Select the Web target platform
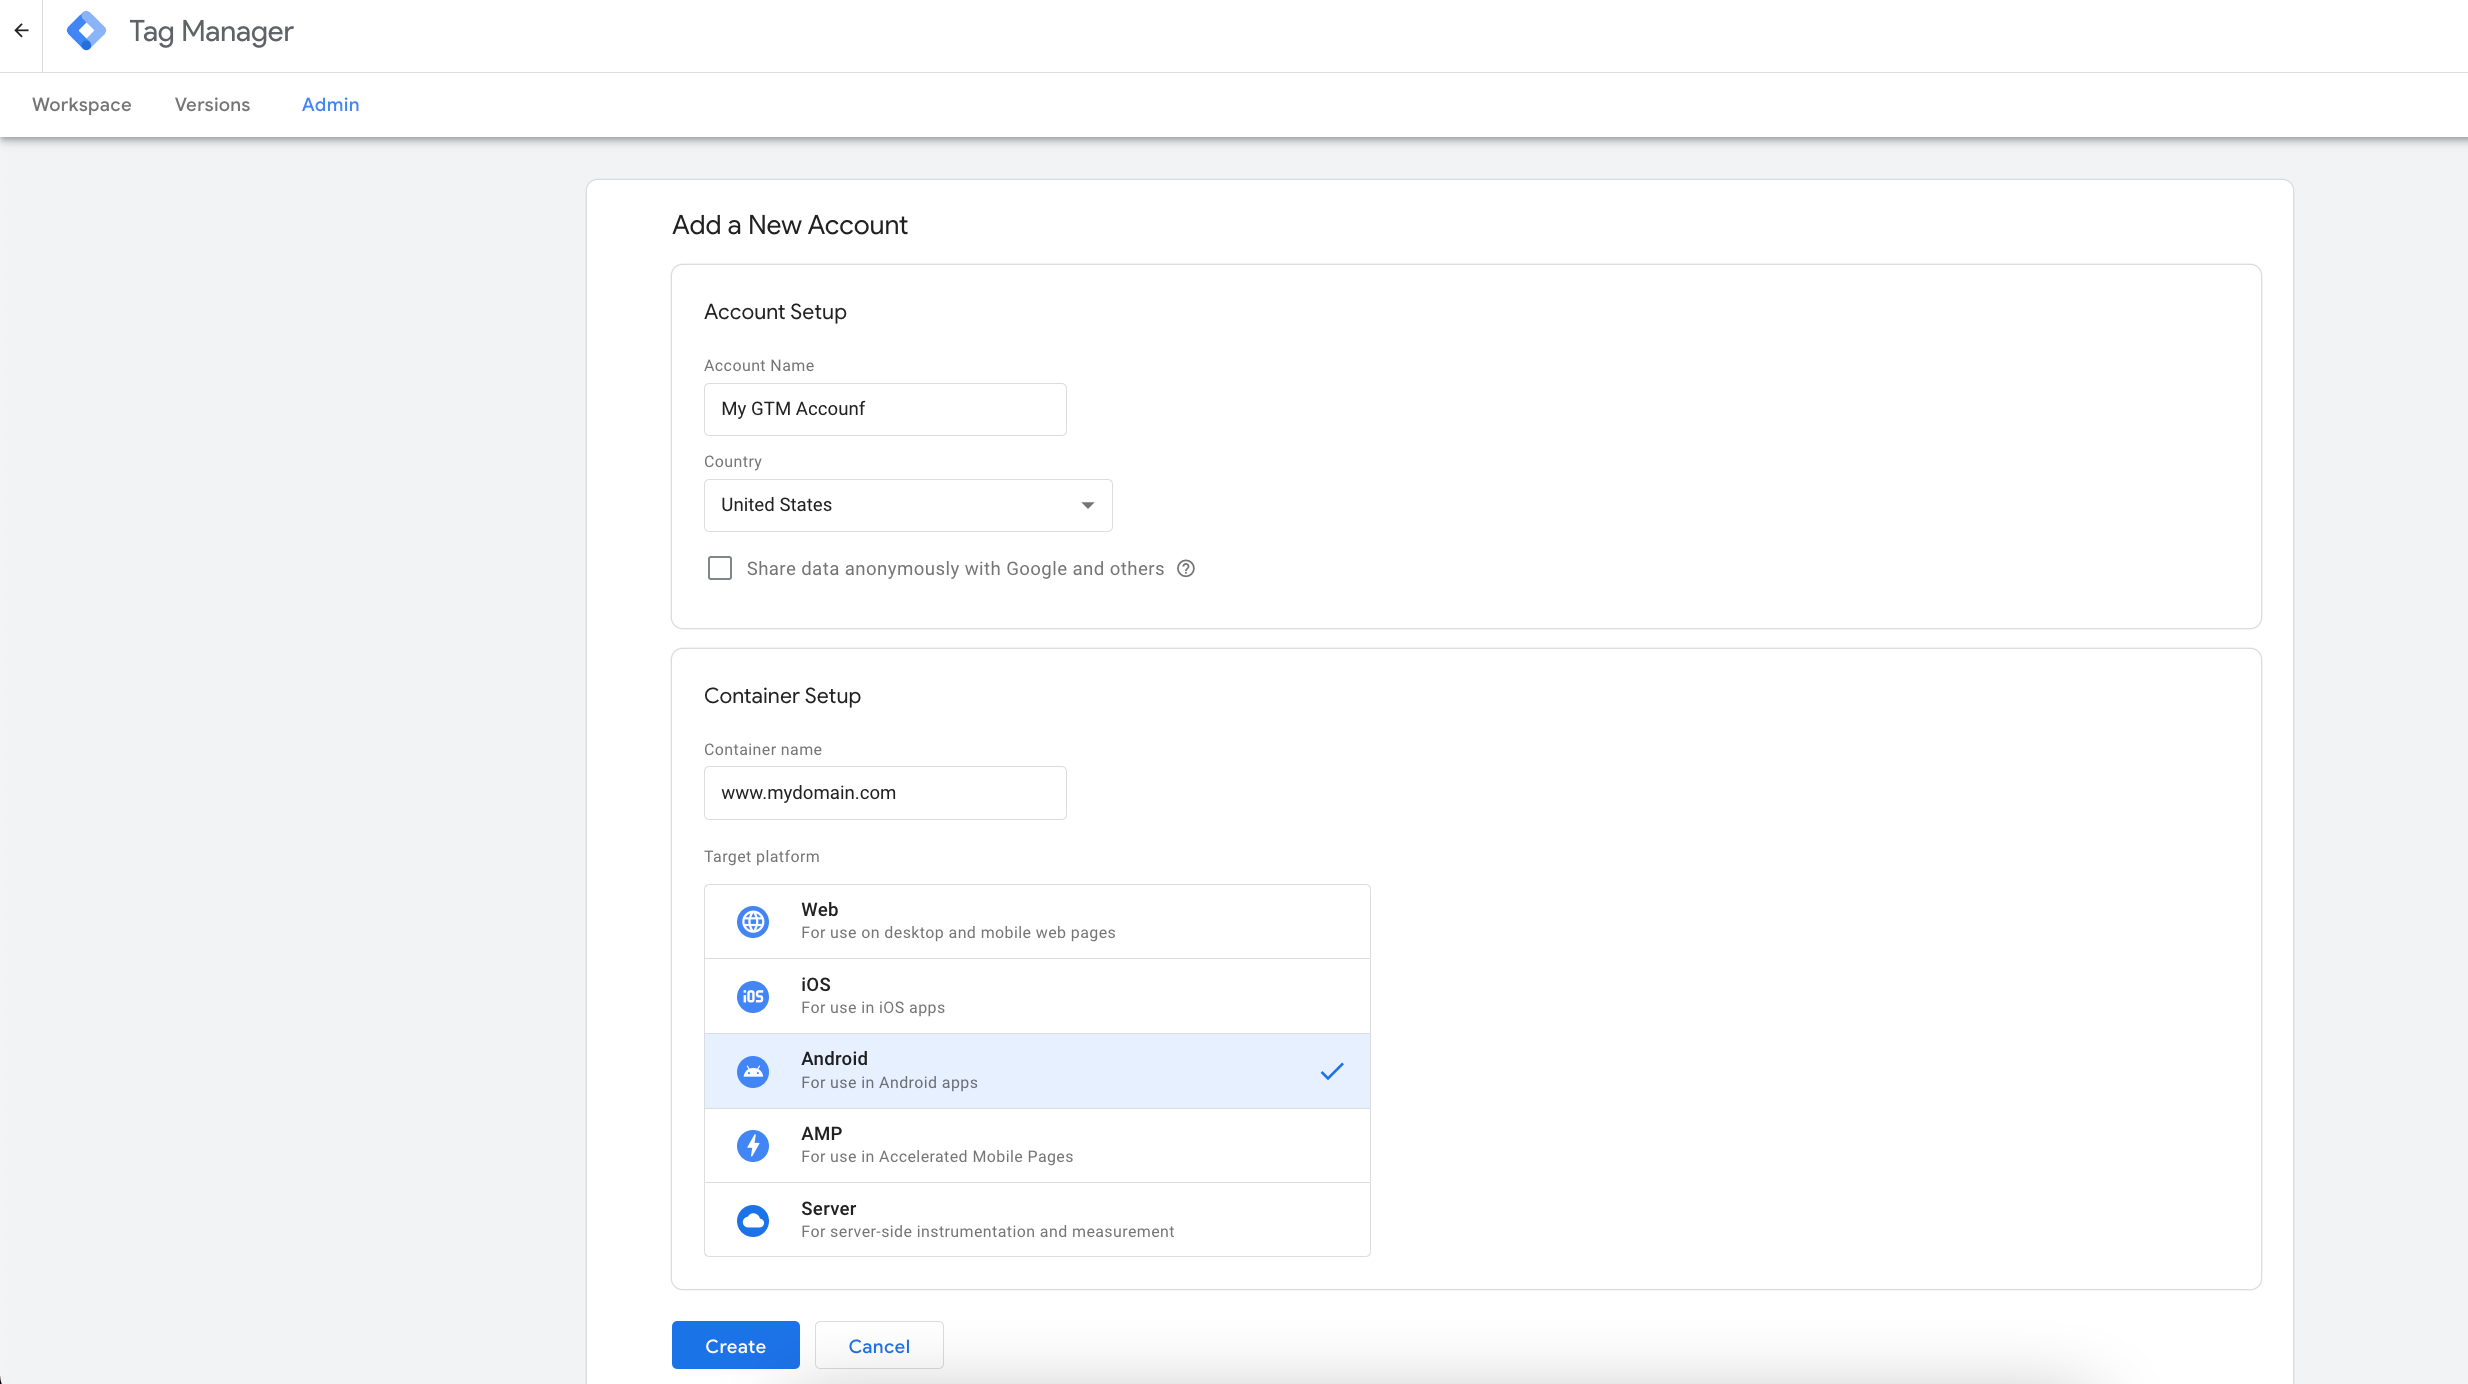This screenshot has height=1384, width=2468. click(1037, 921)
